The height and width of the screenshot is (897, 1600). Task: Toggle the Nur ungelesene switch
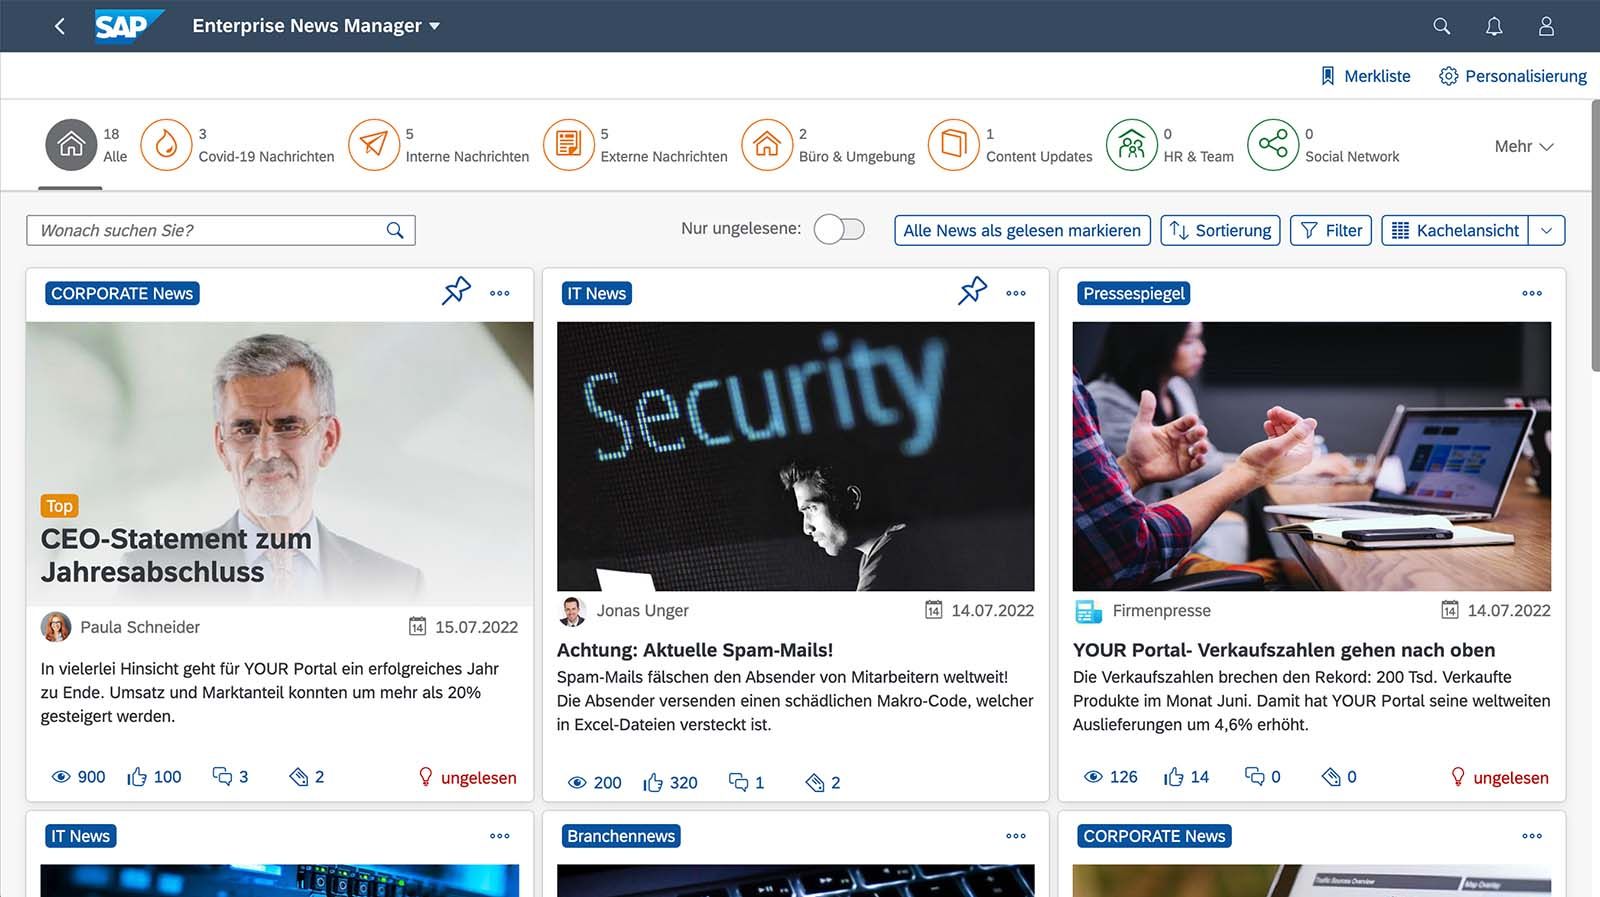(x=839, y=230)
